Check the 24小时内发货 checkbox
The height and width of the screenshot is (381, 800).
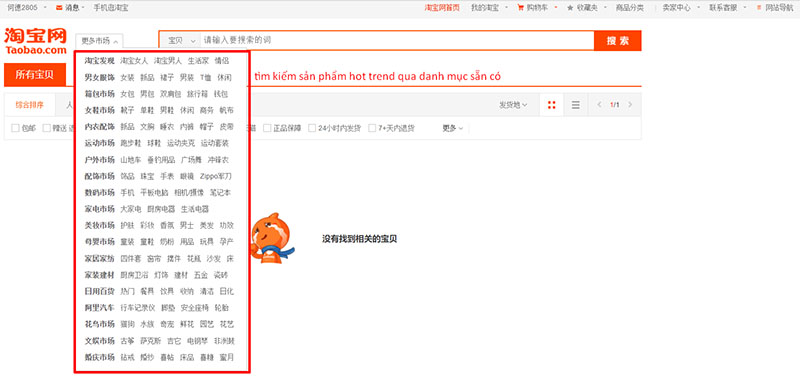pos(311,129)
